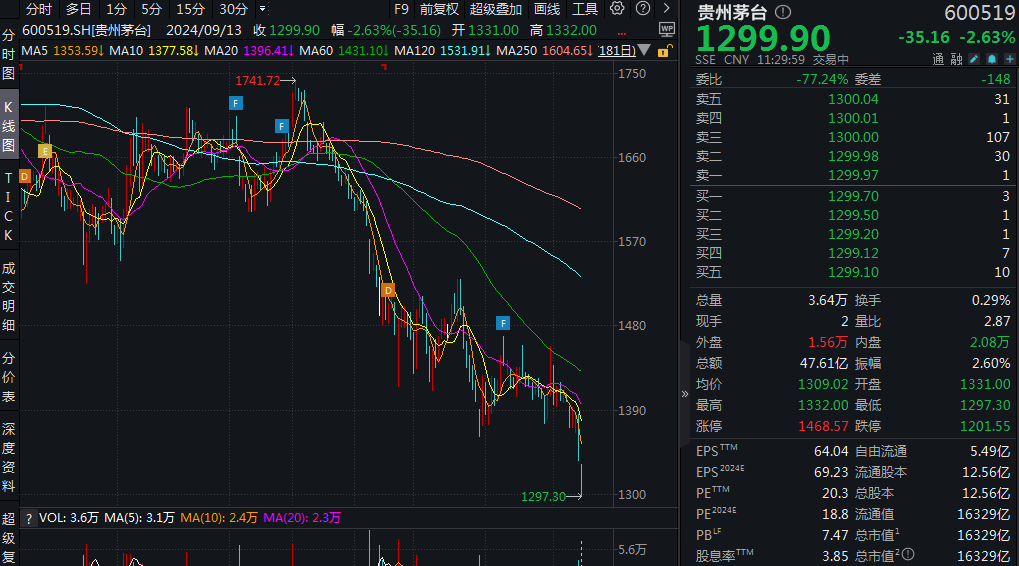Open chart settings gear icon
1019x566 pixels.
(617, 8)
